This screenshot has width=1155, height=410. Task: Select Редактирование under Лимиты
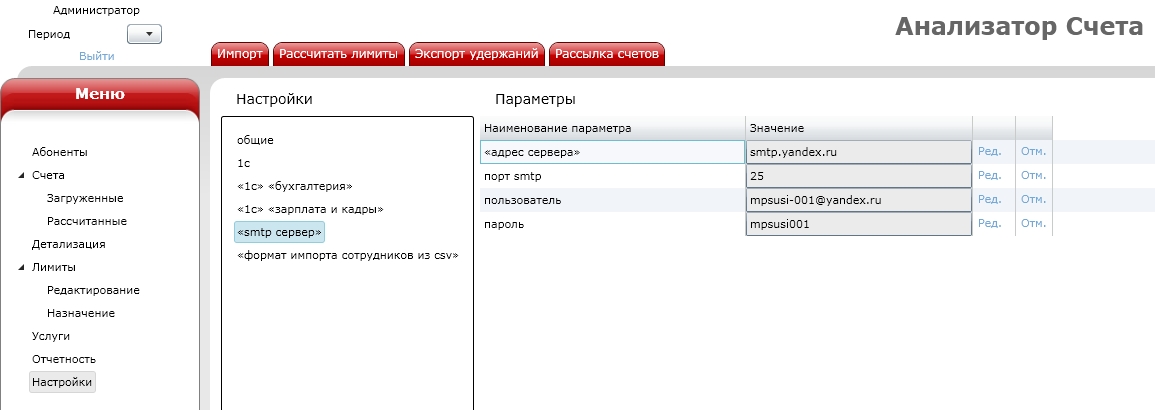pyautogui.click(x=93, y=290)
